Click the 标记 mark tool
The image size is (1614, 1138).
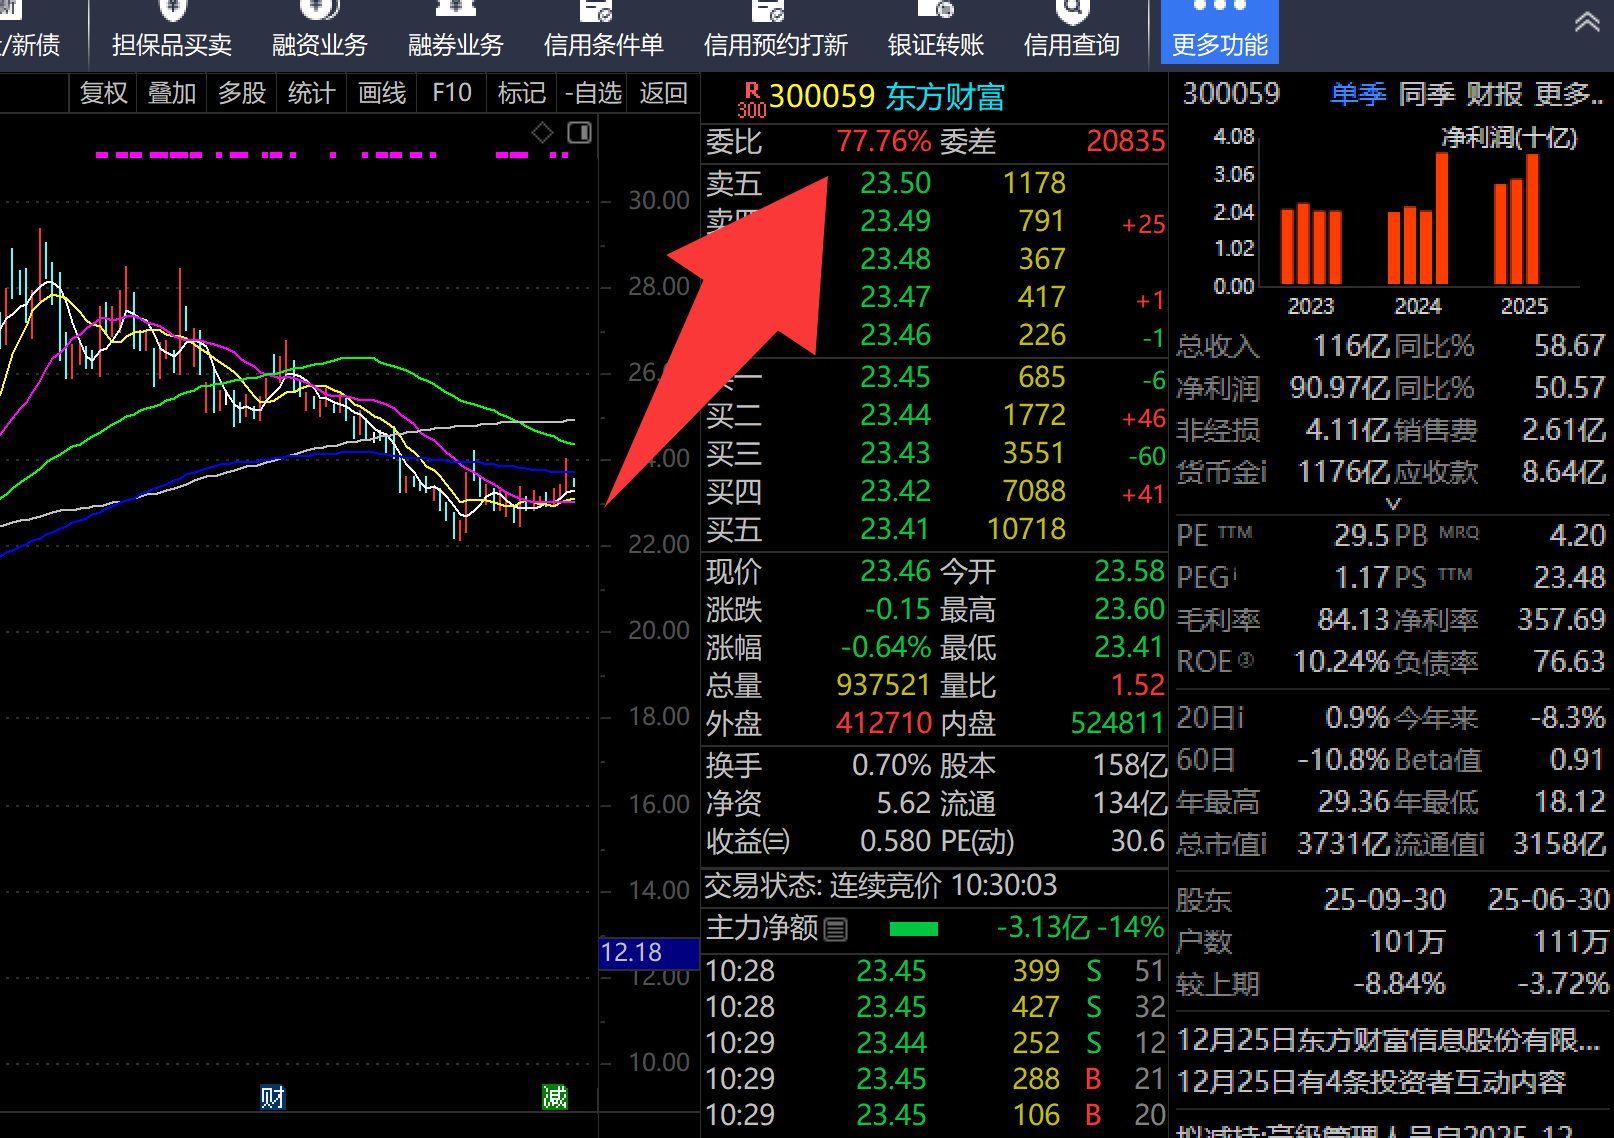point(522,93)
